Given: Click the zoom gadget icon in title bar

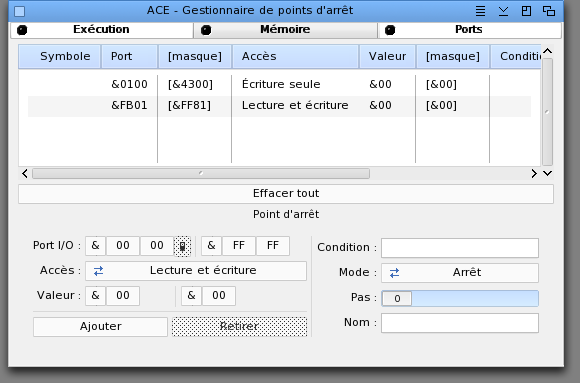Looking at the screenshot, I should [x=526, y=11].
